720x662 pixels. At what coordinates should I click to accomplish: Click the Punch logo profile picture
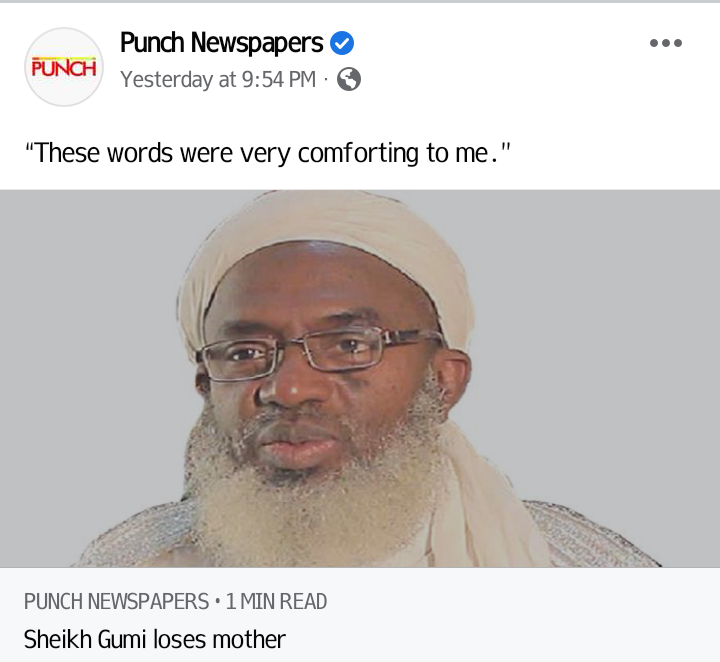pos(64,67)
